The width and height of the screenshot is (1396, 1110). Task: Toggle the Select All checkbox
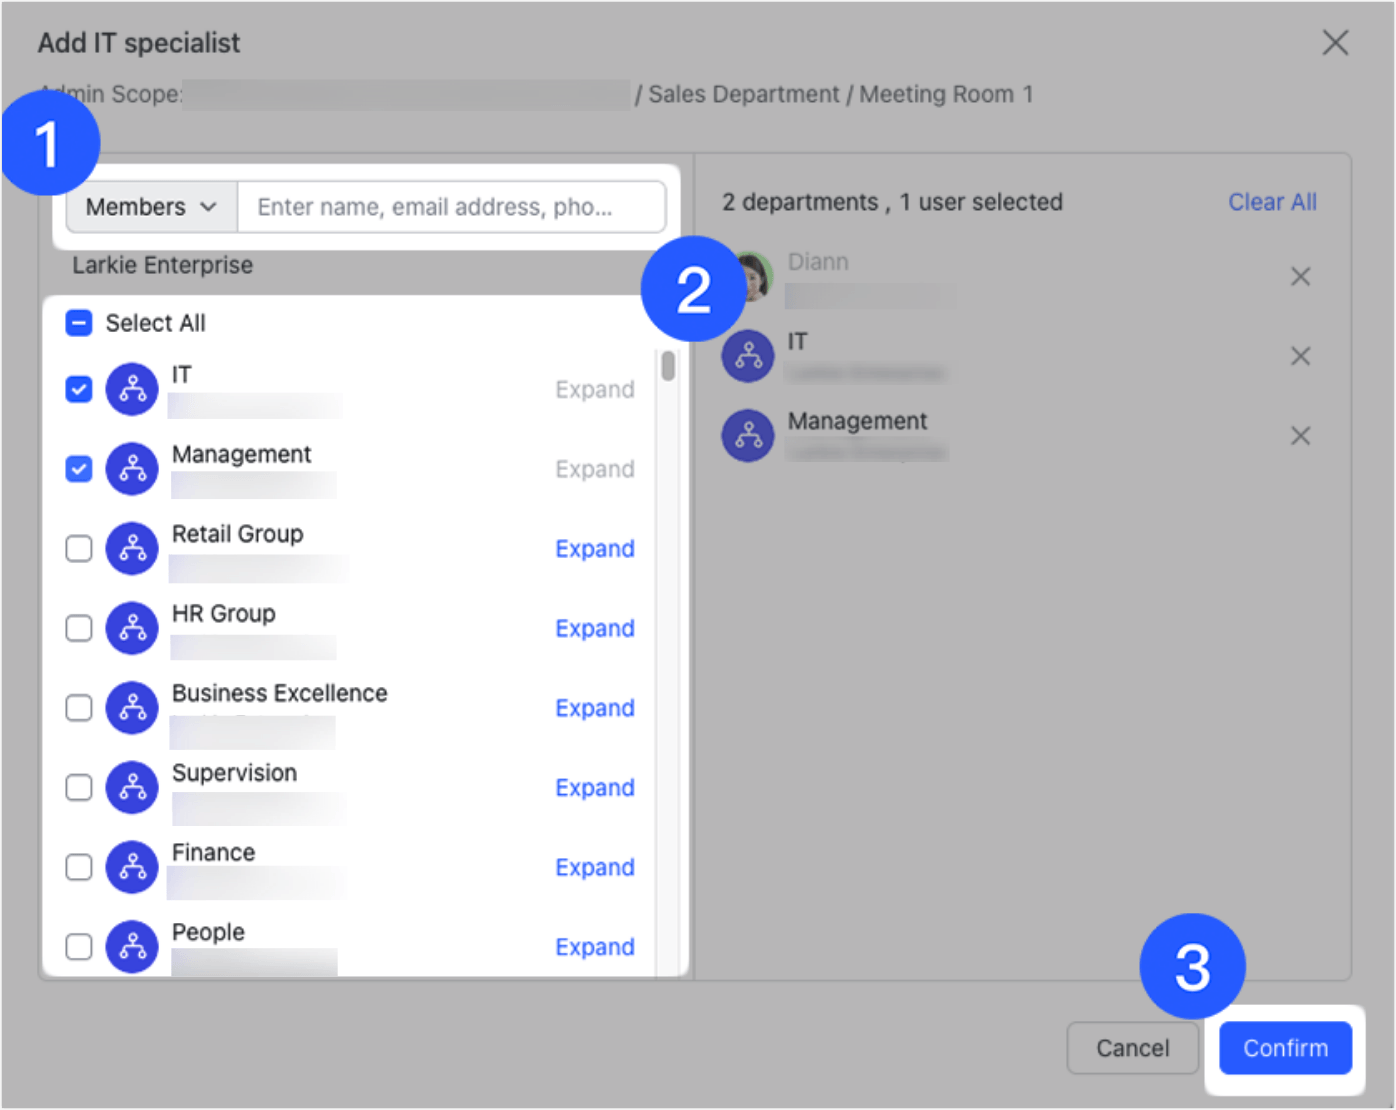point(78,322)
